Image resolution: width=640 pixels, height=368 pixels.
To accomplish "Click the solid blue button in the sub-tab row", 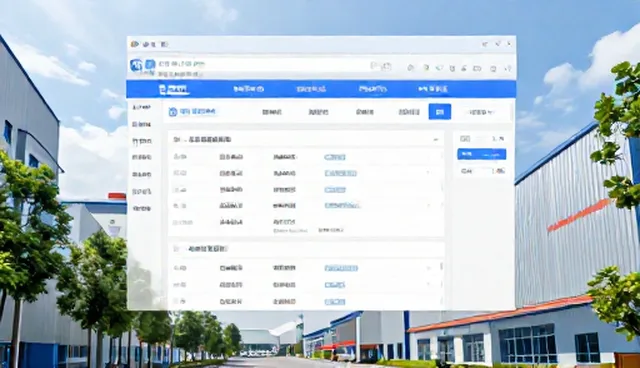I will click(x=440, y=112).
